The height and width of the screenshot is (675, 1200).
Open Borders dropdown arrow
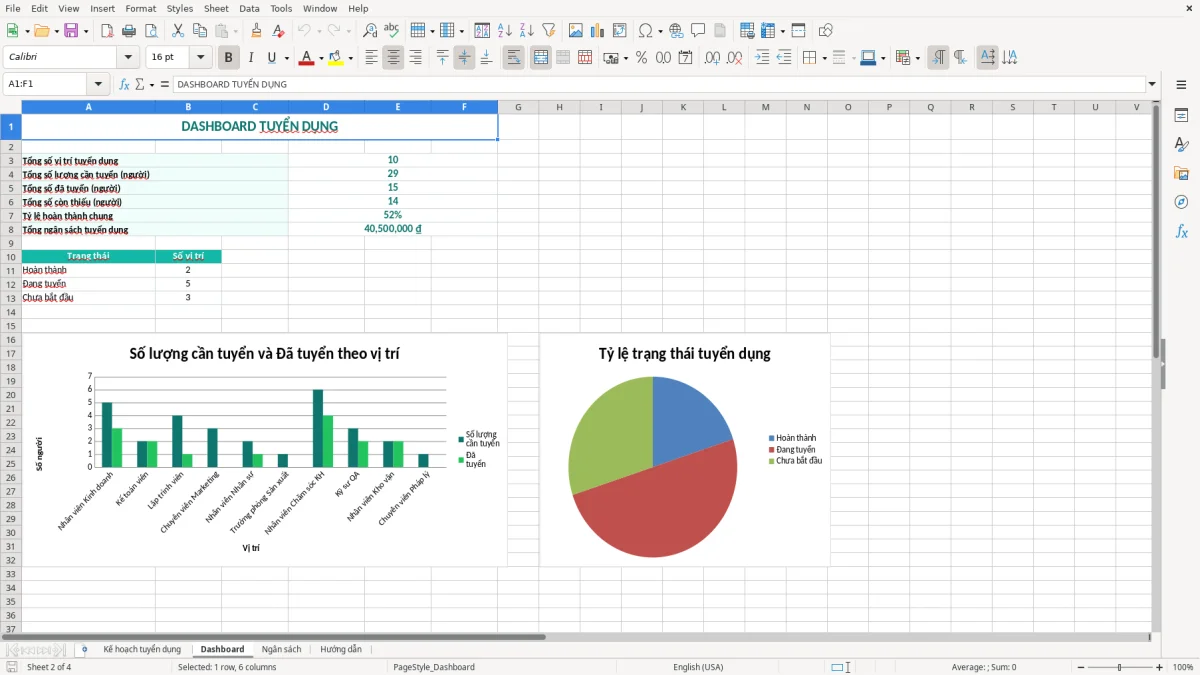[x=823, y=58]
